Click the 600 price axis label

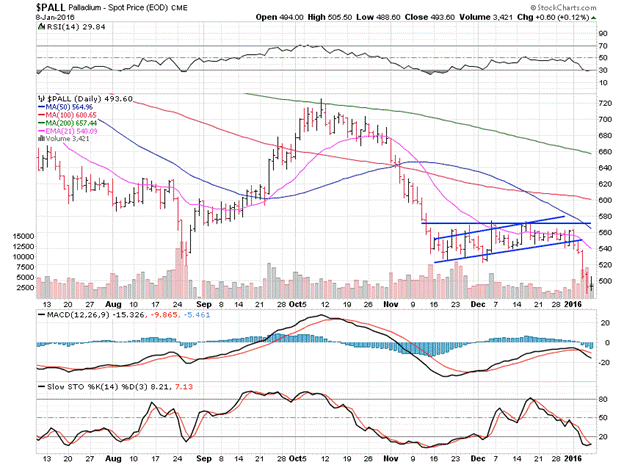tap(605, 200)
